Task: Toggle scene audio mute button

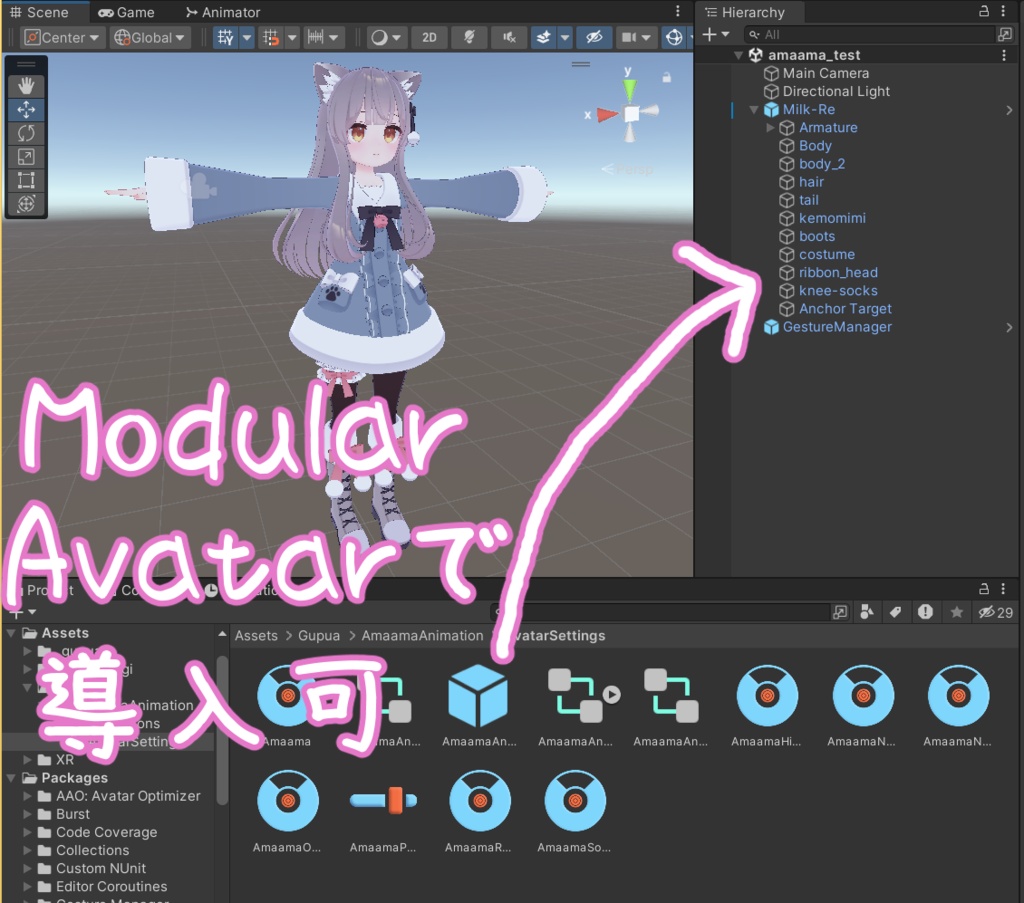Action: tap(509, 37)
